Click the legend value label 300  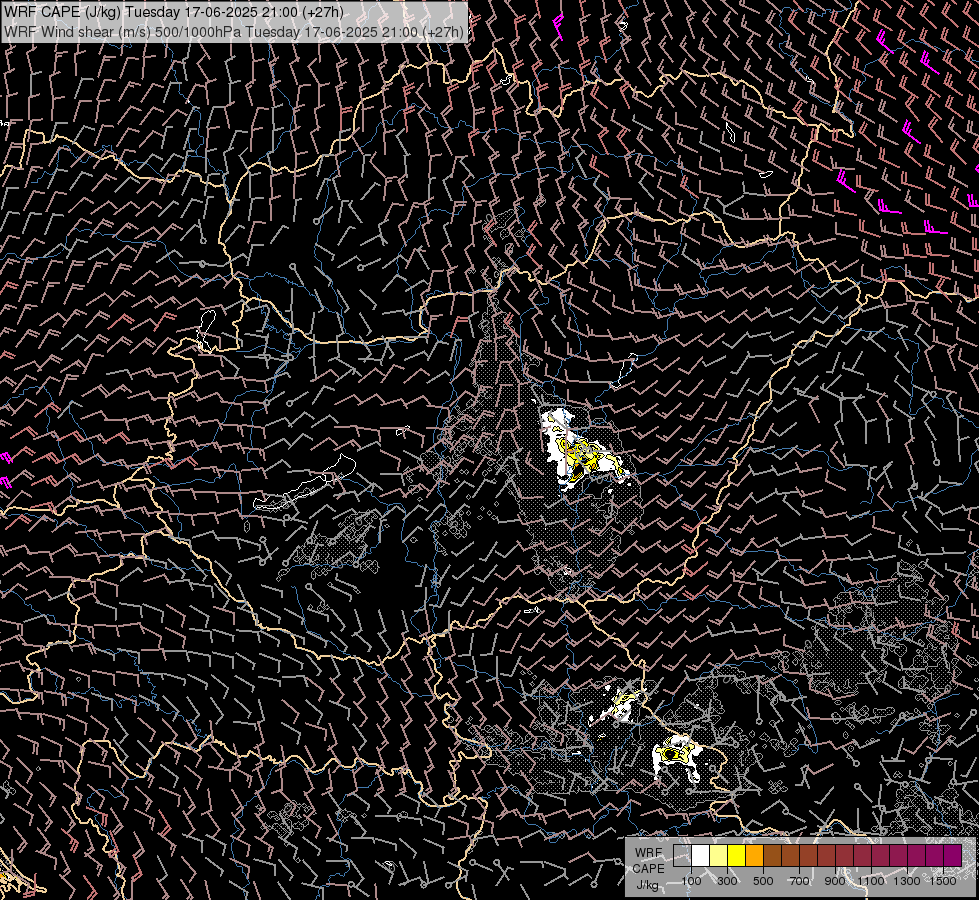pos(727,881)
